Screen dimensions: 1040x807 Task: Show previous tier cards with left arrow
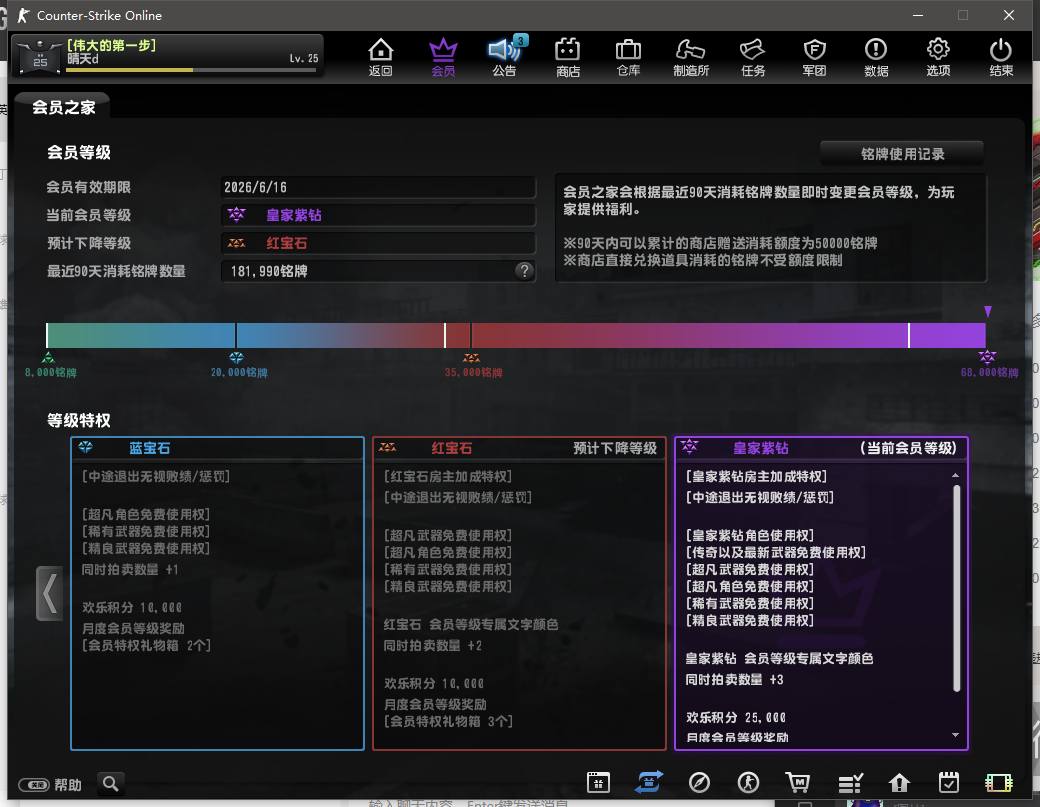pyautogui.click(x=49, y=593)
